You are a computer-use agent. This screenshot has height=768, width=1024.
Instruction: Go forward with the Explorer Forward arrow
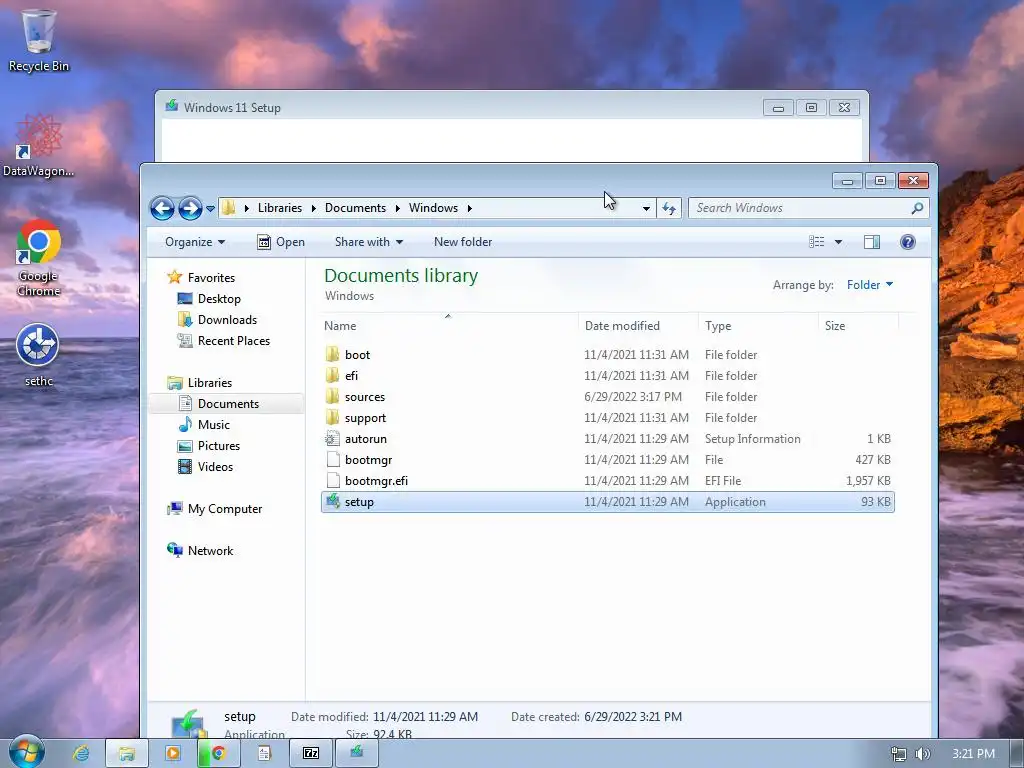190,208
